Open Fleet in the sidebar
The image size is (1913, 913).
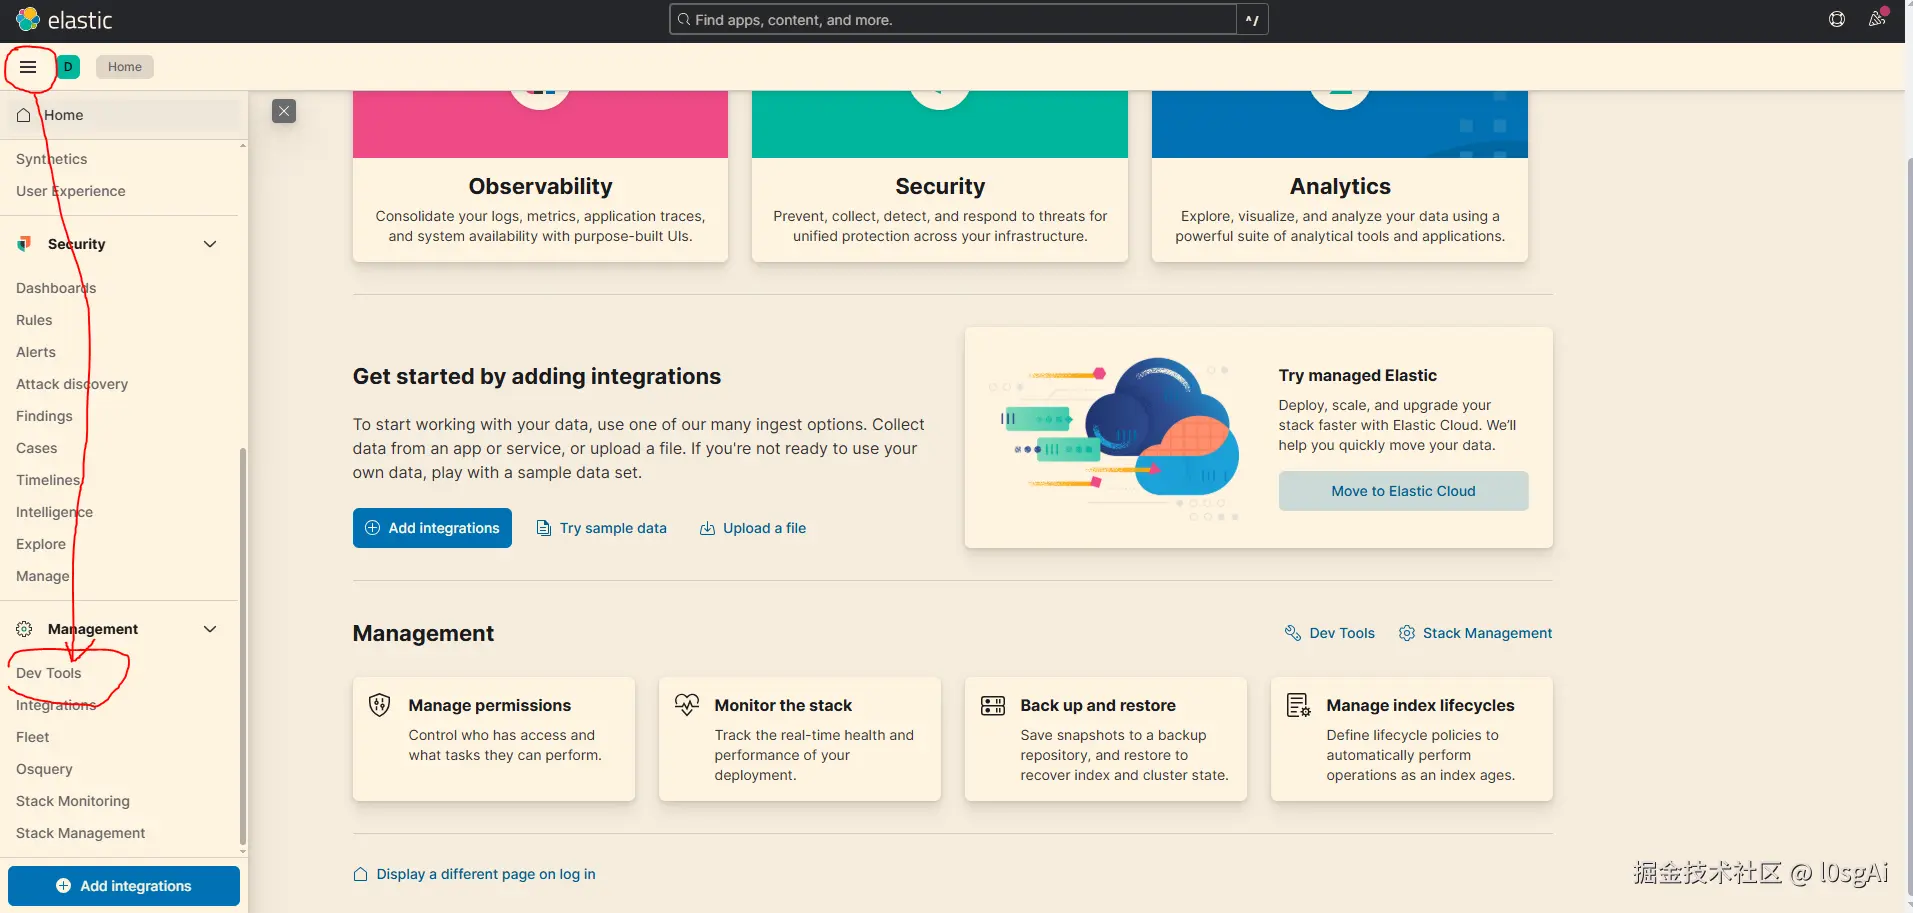click(33, 737)
